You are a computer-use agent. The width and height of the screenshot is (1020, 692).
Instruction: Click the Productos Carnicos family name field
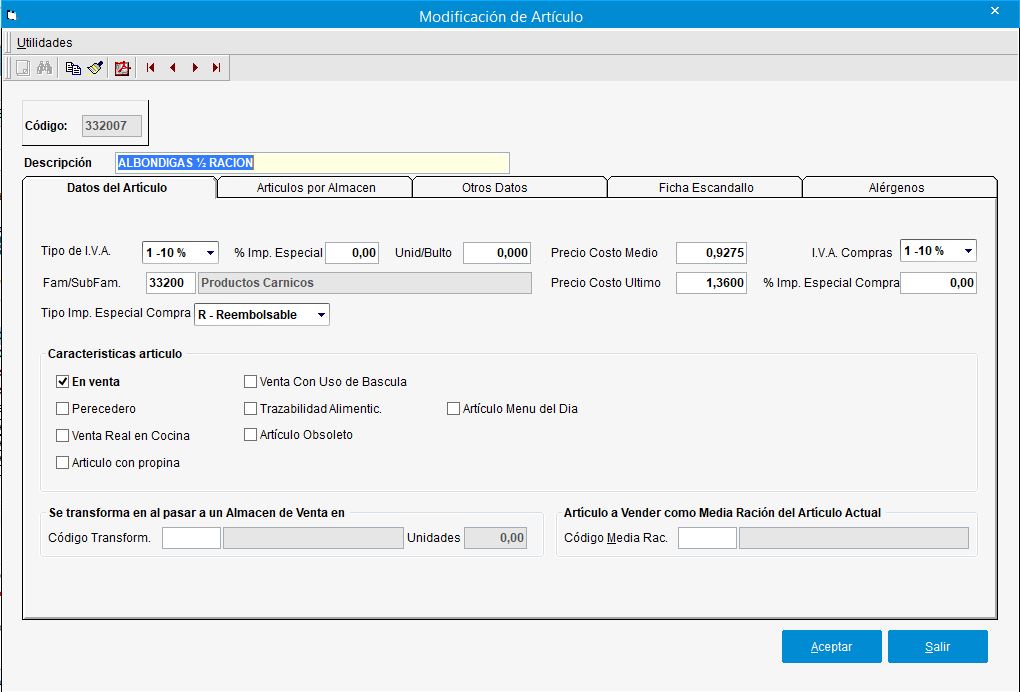[x=364, y=283]
